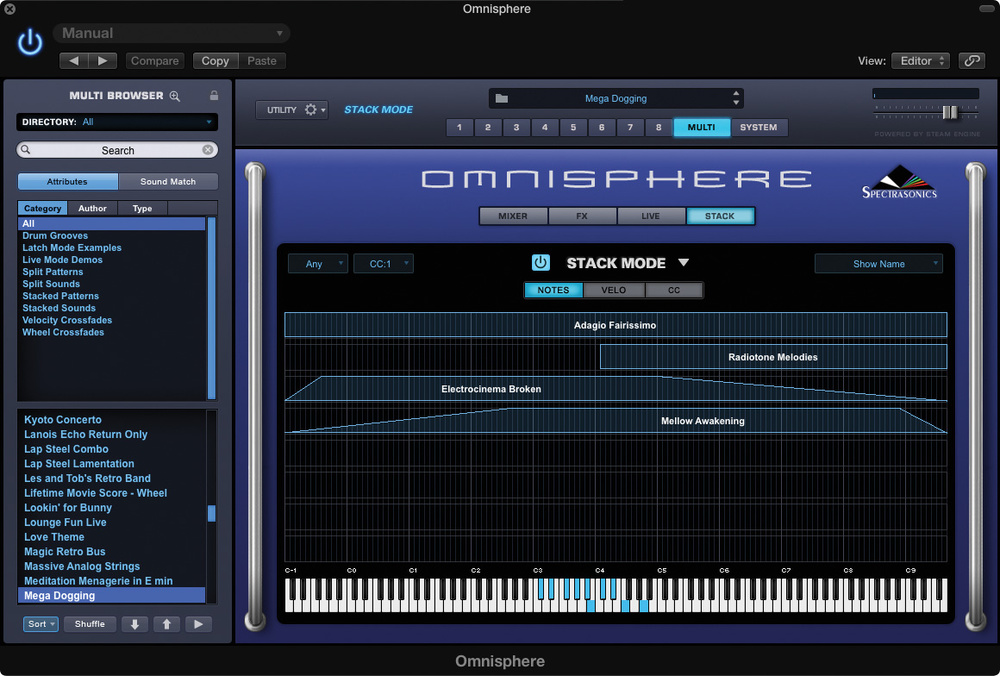Click the previous preset arrow button
1000x676 pixels.
[74, 61]
